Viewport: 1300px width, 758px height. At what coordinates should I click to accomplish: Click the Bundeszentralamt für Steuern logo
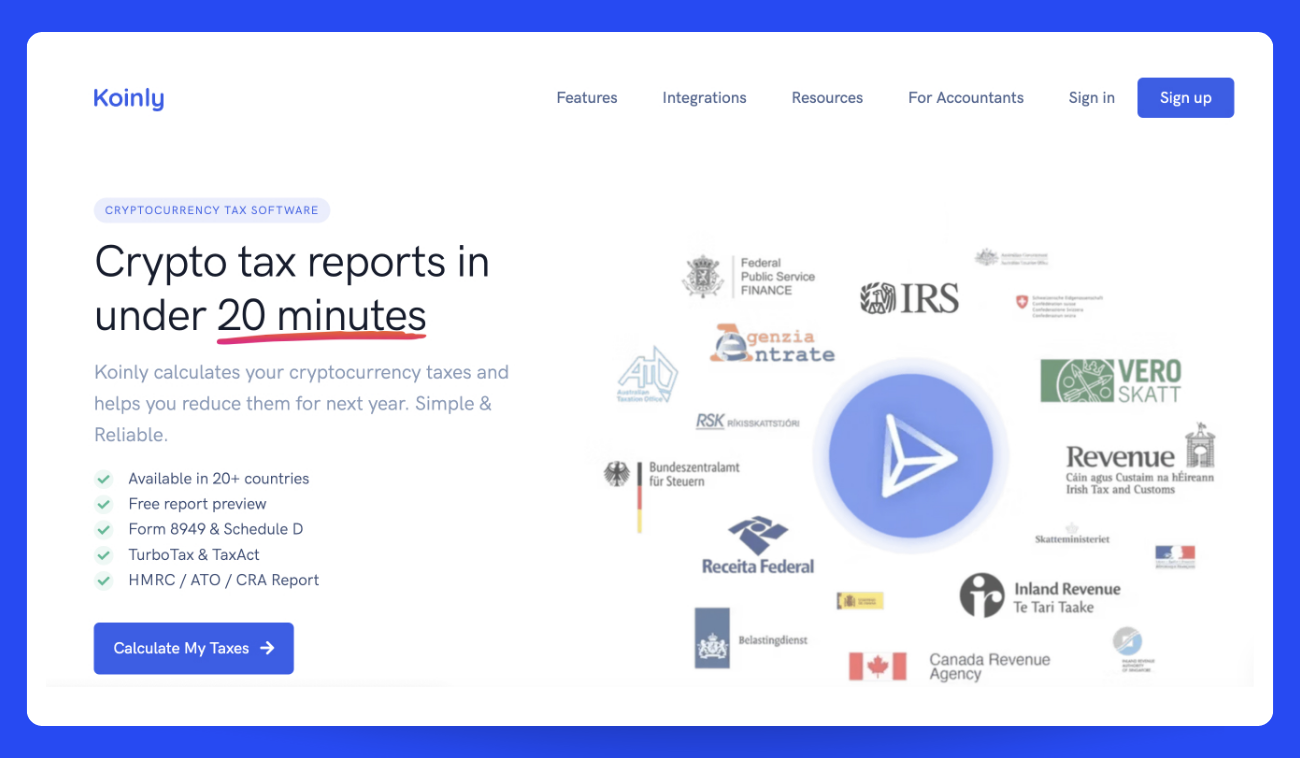672,496
